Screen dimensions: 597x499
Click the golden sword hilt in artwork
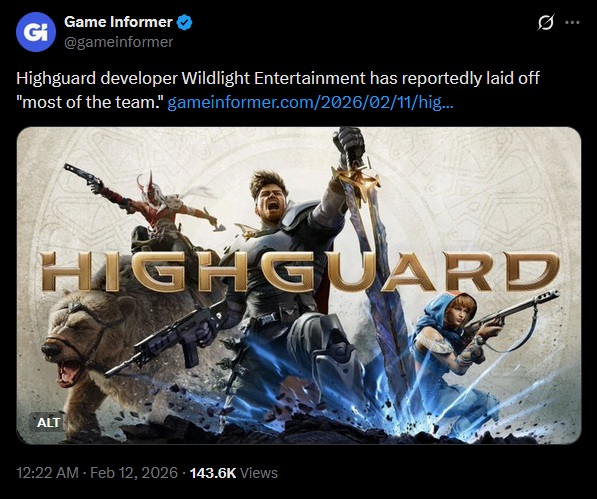[356, 179]
